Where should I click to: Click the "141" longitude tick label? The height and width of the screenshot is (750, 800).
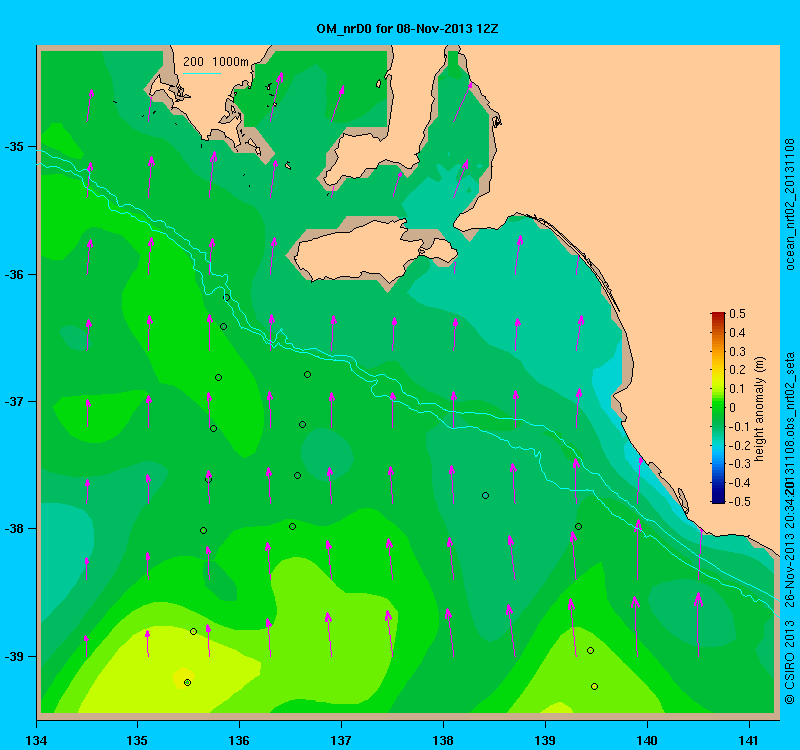[749, 740]
